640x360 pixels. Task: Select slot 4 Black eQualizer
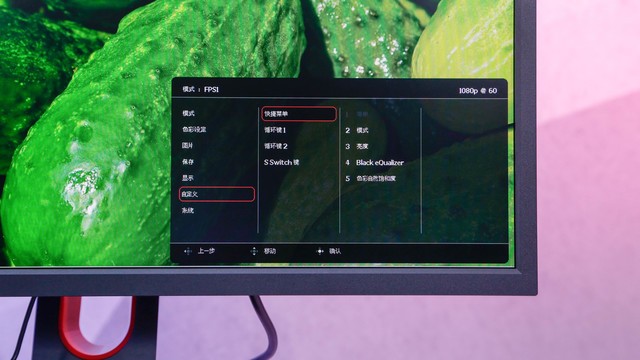(374, 162)
